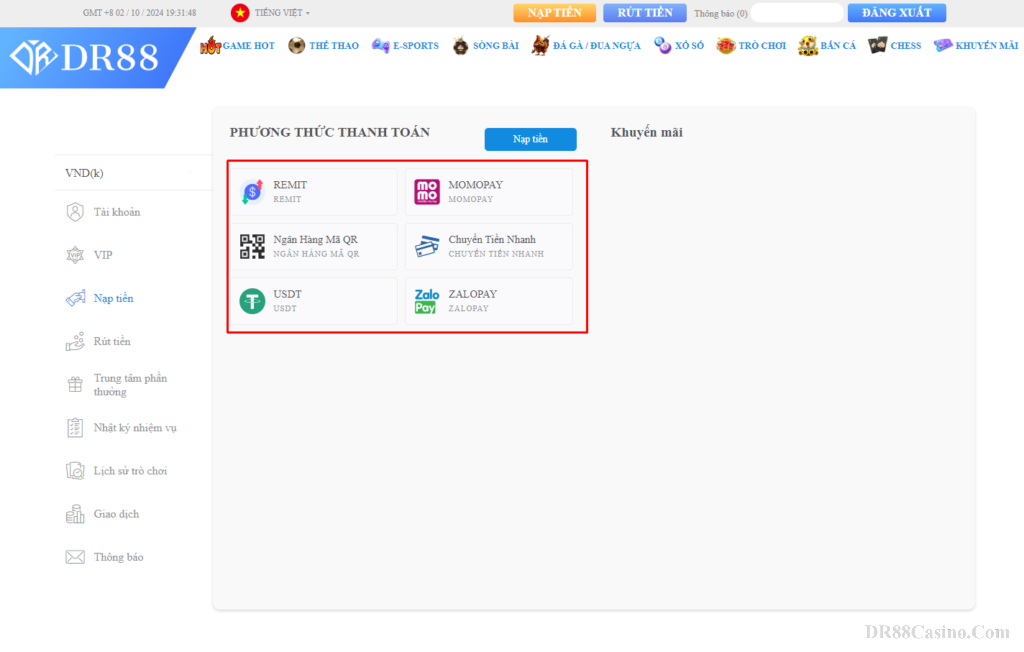The height and width of the screenshot is (652, 1024).
Task: Open Tài khoản in sidebar
Action: (x=117, y=212)
